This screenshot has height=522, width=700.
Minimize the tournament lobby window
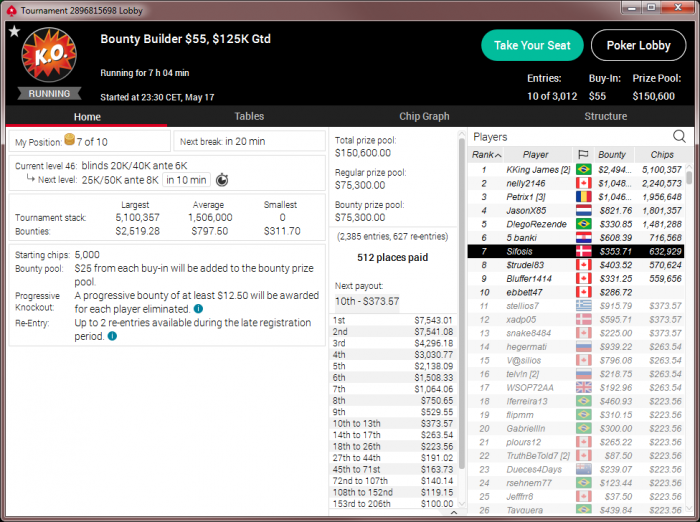[631, 8]
